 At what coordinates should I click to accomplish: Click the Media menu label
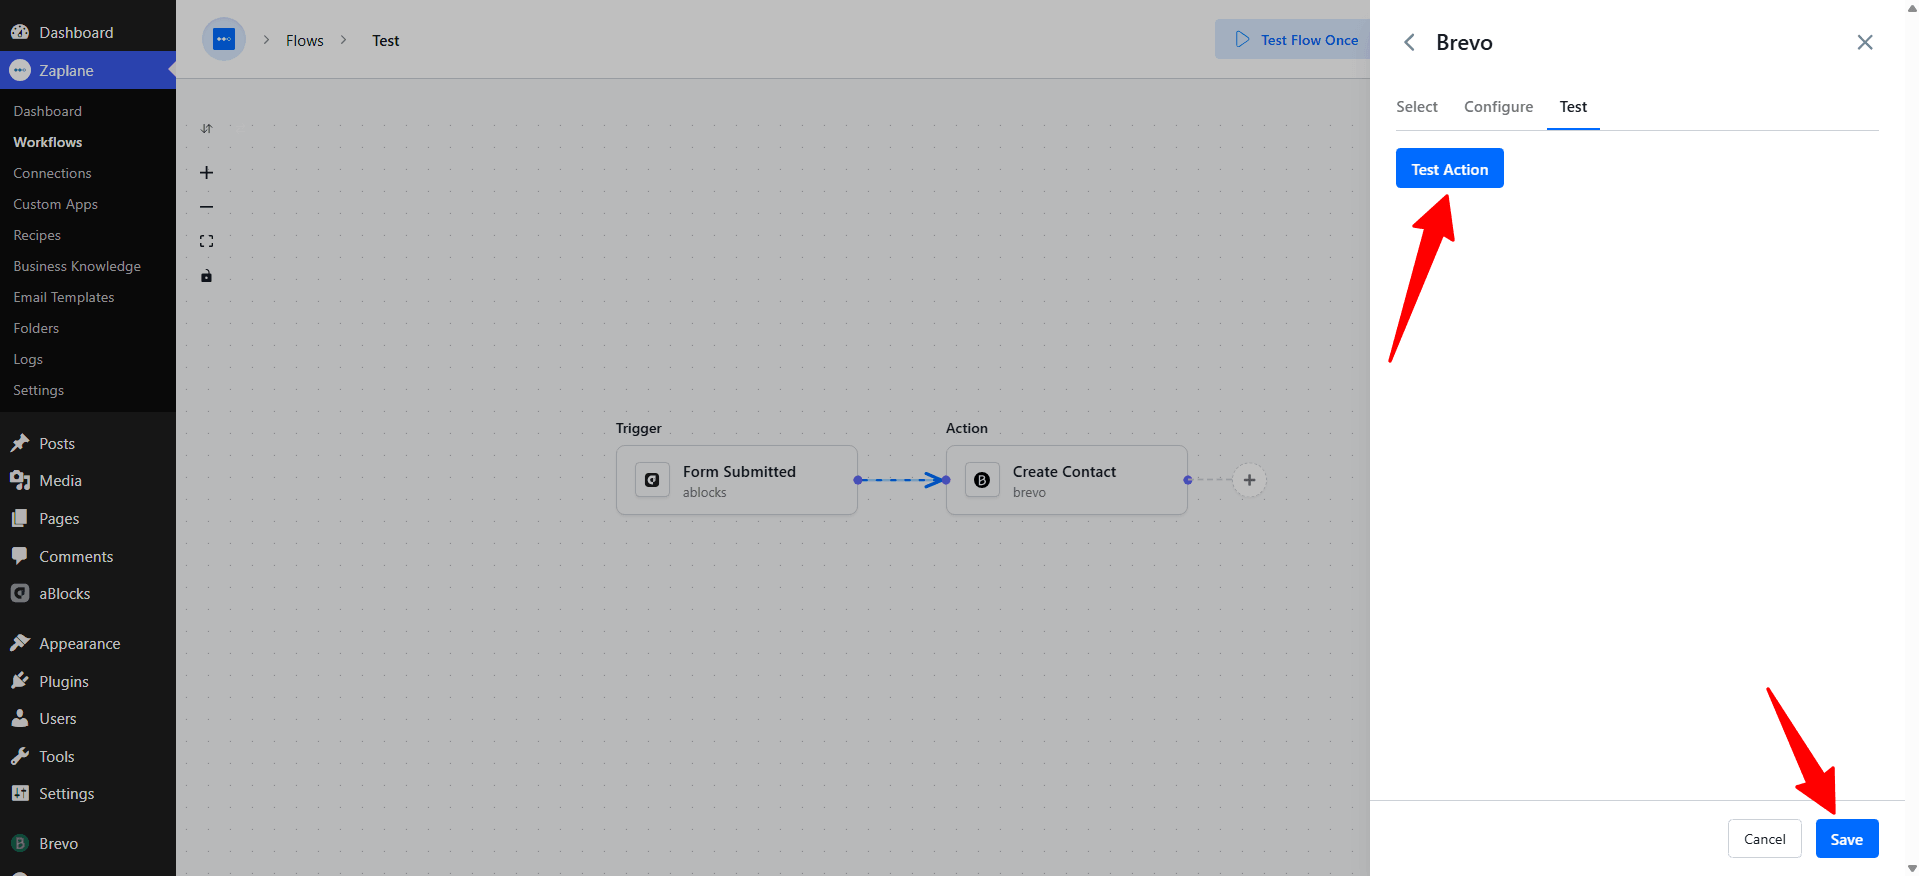pyautogui.click(x=60, y=481)
